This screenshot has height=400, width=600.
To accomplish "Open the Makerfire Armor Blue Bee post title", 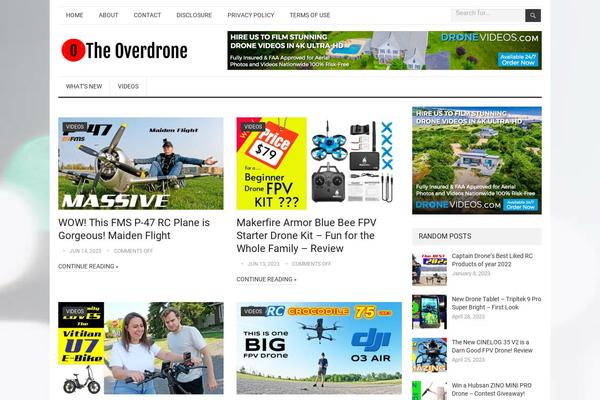I will 307,235.
